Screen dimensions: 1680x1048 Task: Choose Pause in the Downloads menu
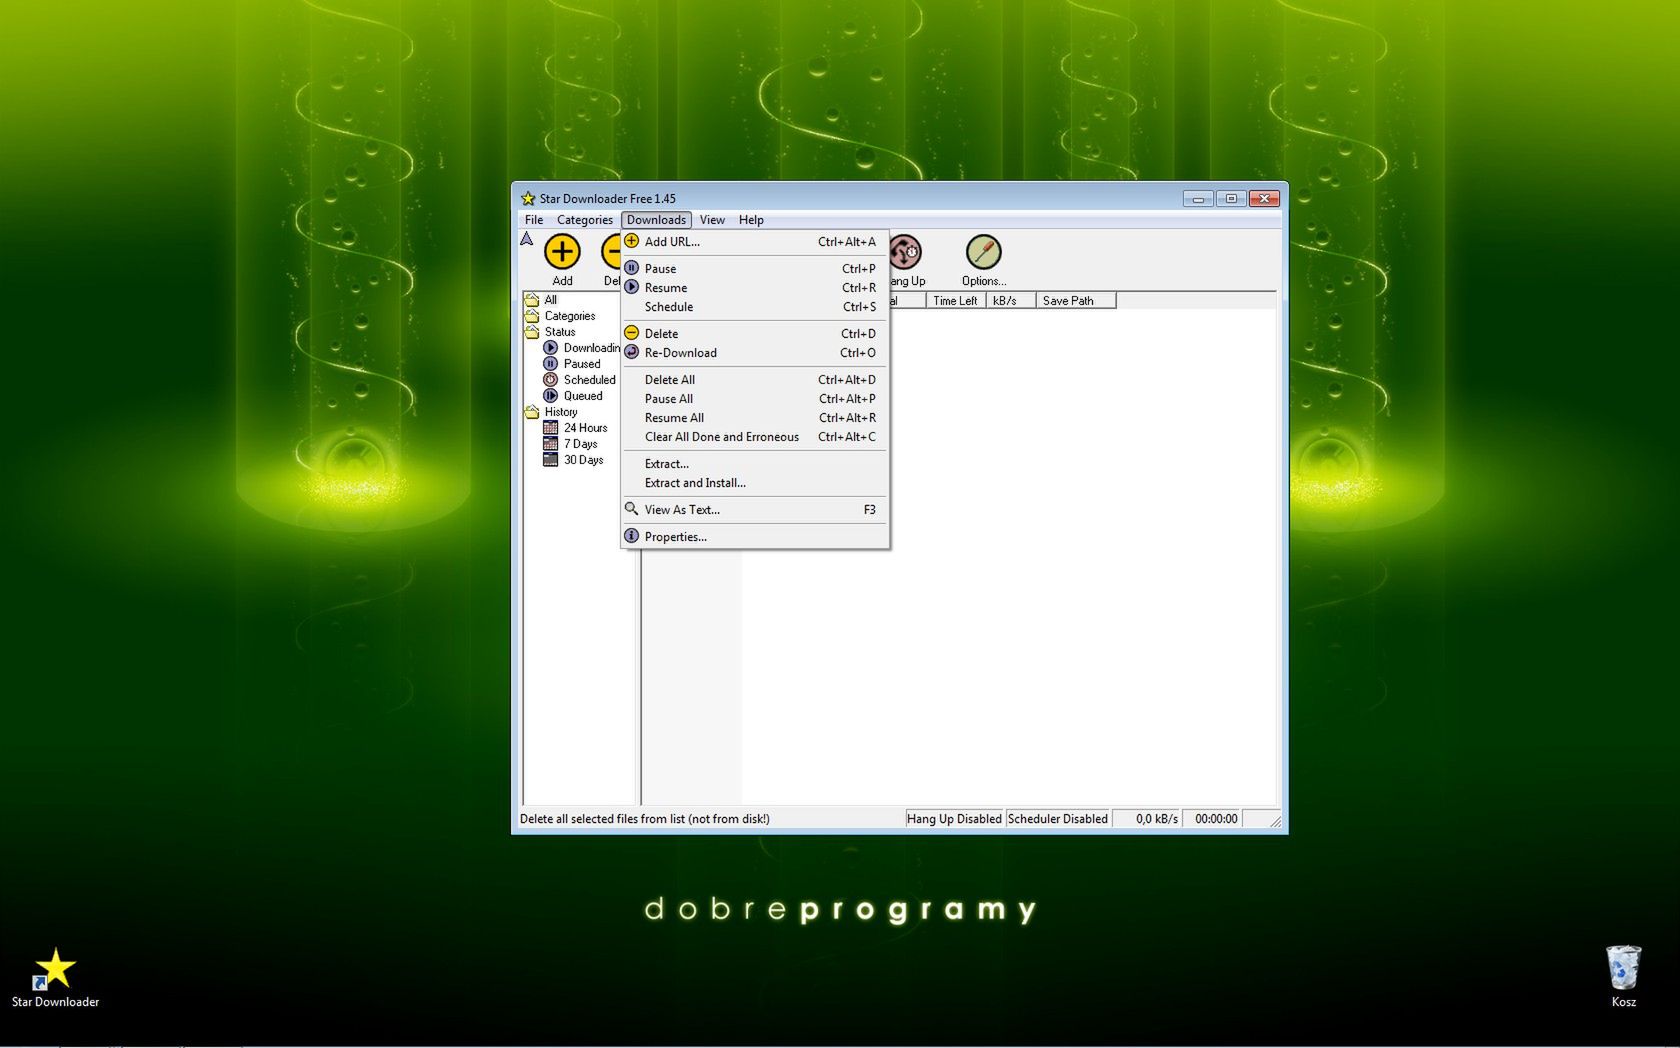tap(755, 269)
